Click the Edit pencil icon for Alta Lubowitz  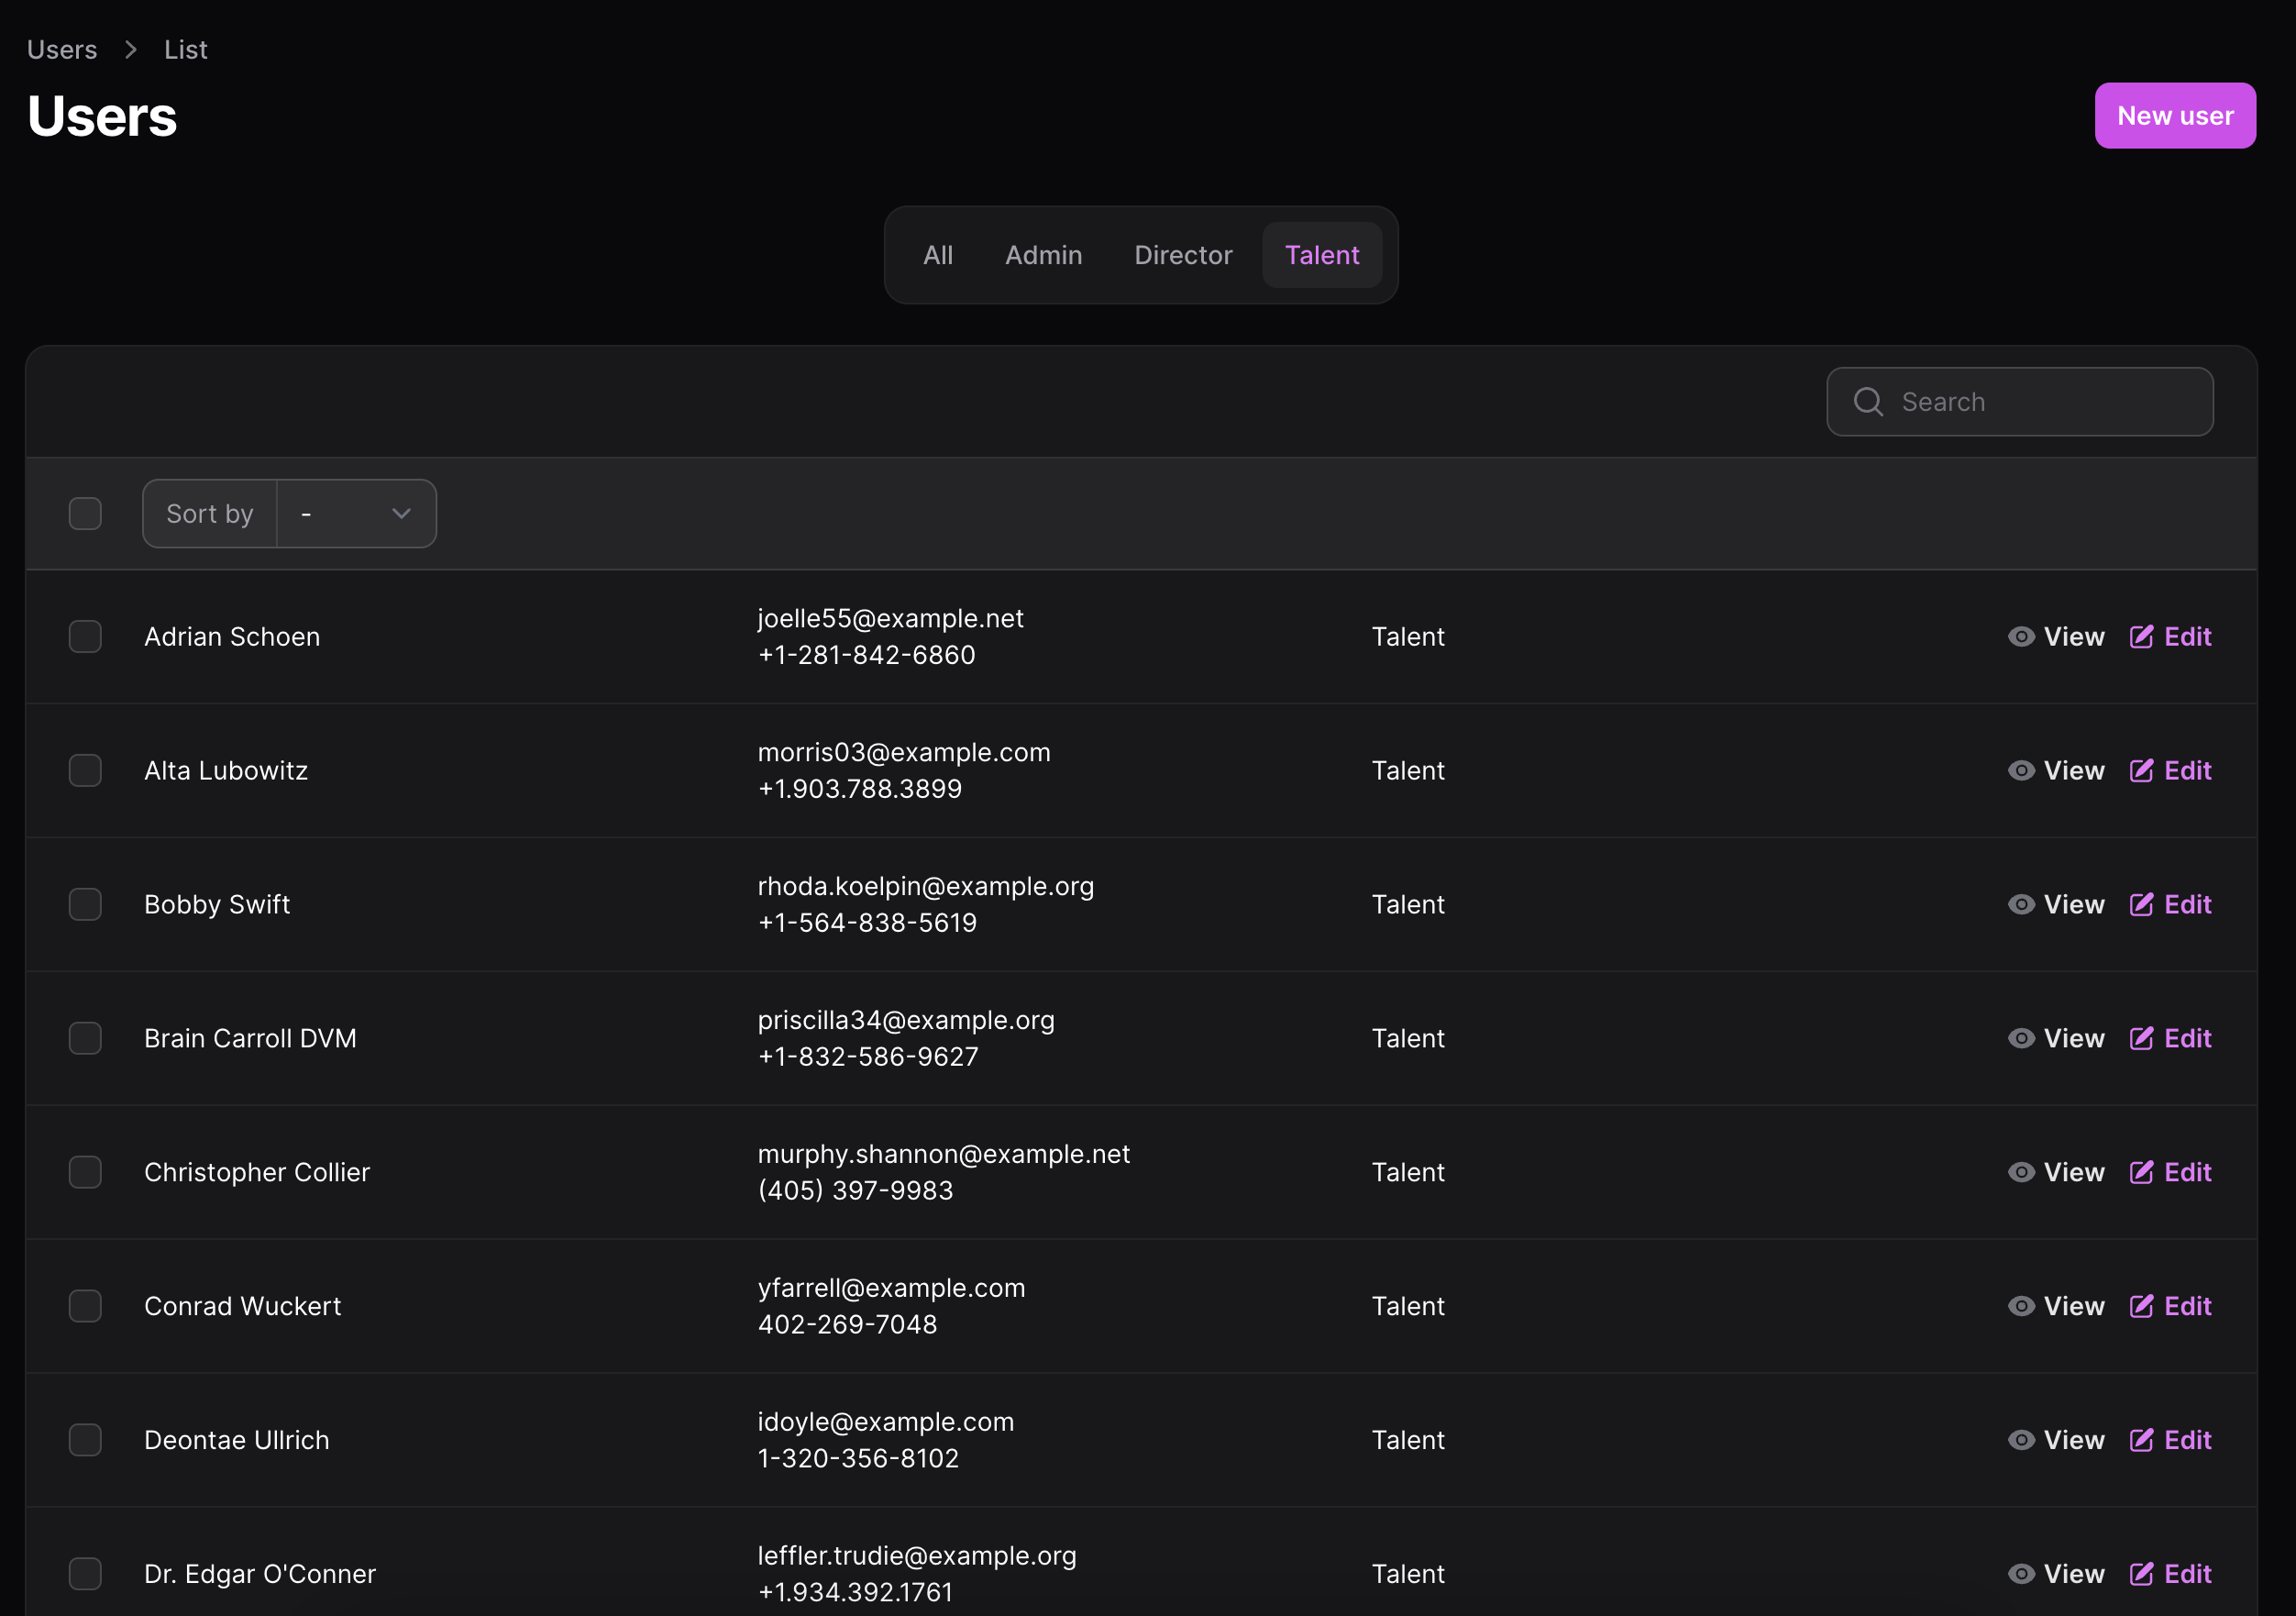pyautogui.click(x=2142, y=770)
